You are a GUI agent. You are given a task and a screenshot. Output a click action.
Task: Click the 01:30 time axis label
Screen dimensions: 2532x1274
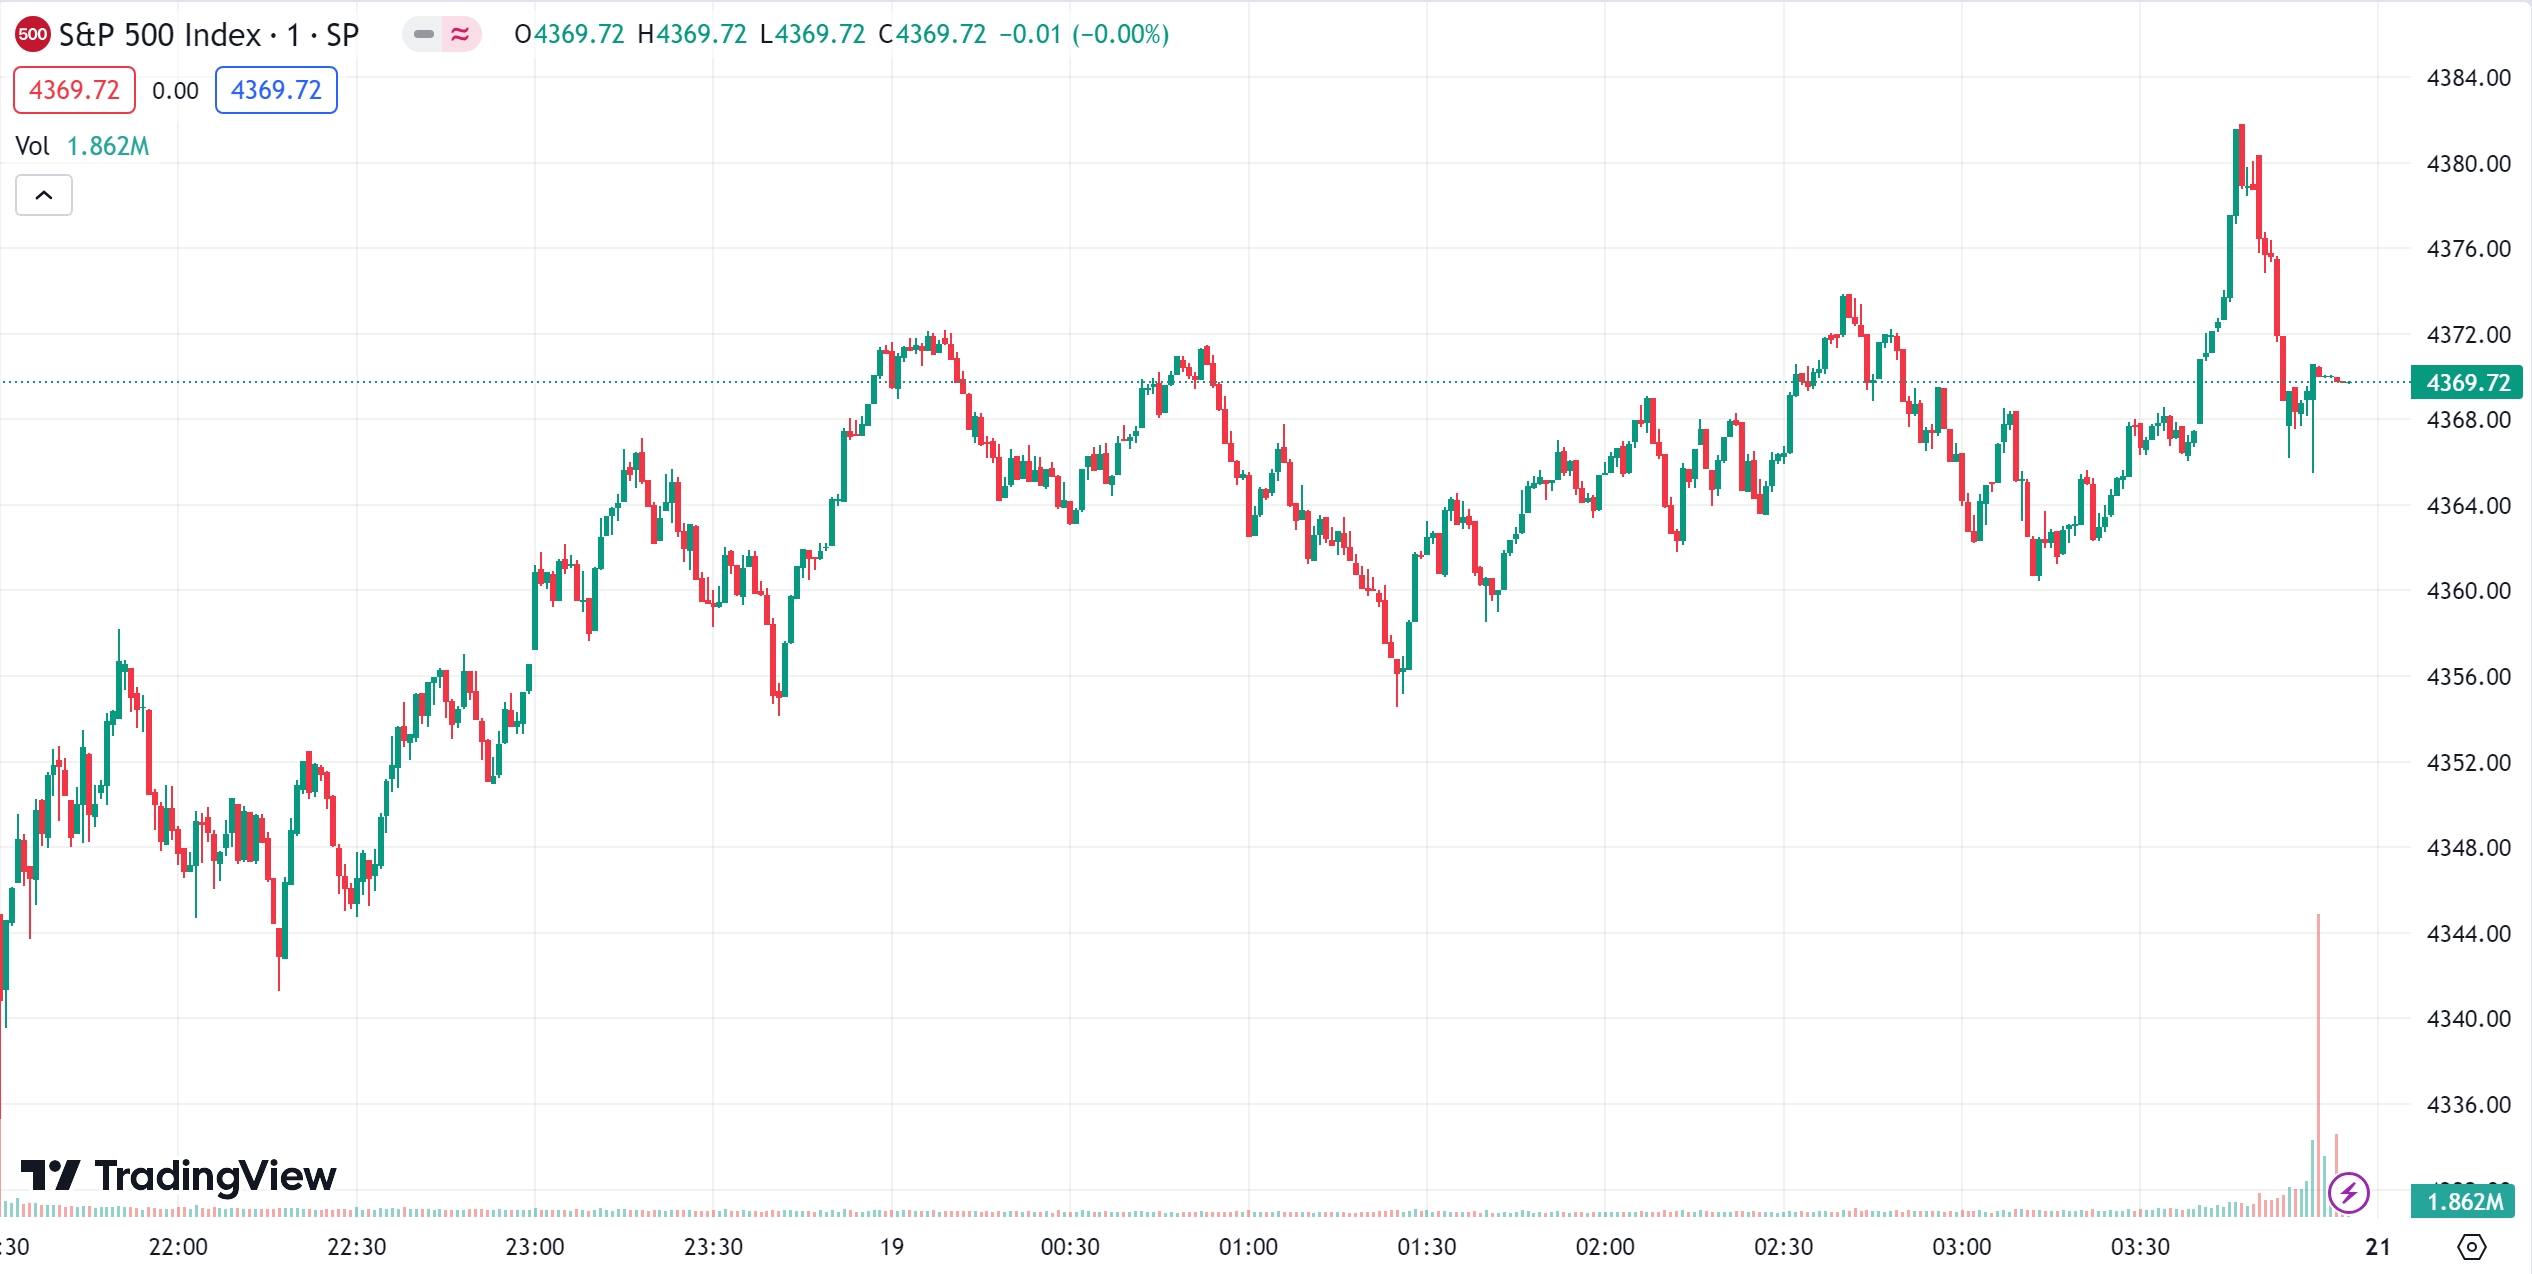click(1426, 1247)
